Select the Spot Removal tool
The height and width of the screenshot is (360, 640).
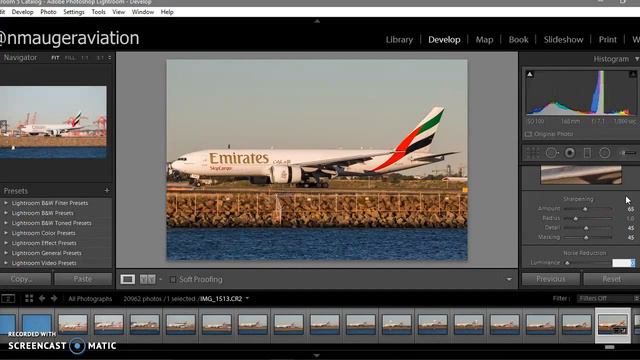551,153
